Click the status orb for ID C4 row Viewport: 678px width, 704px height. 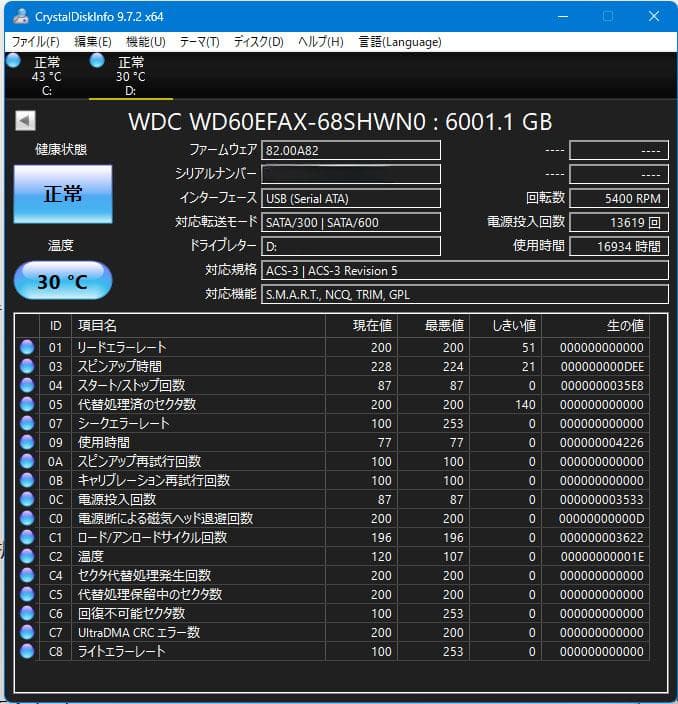coord(27,575)
